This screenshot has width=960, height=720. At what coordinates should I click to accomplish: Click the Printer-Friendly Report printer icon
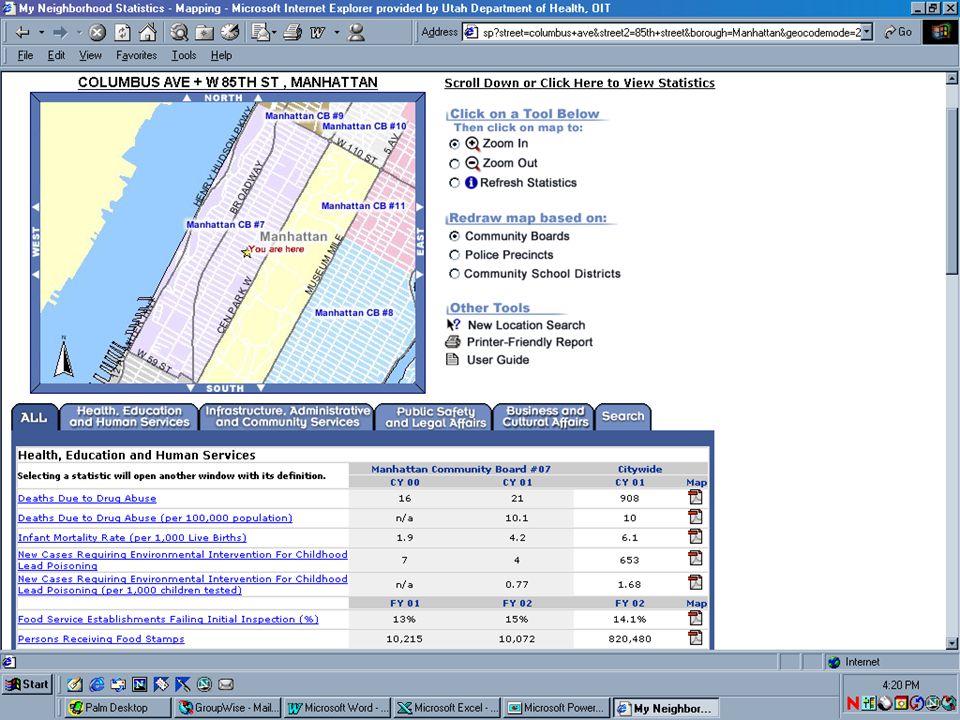tap(452, 342)
